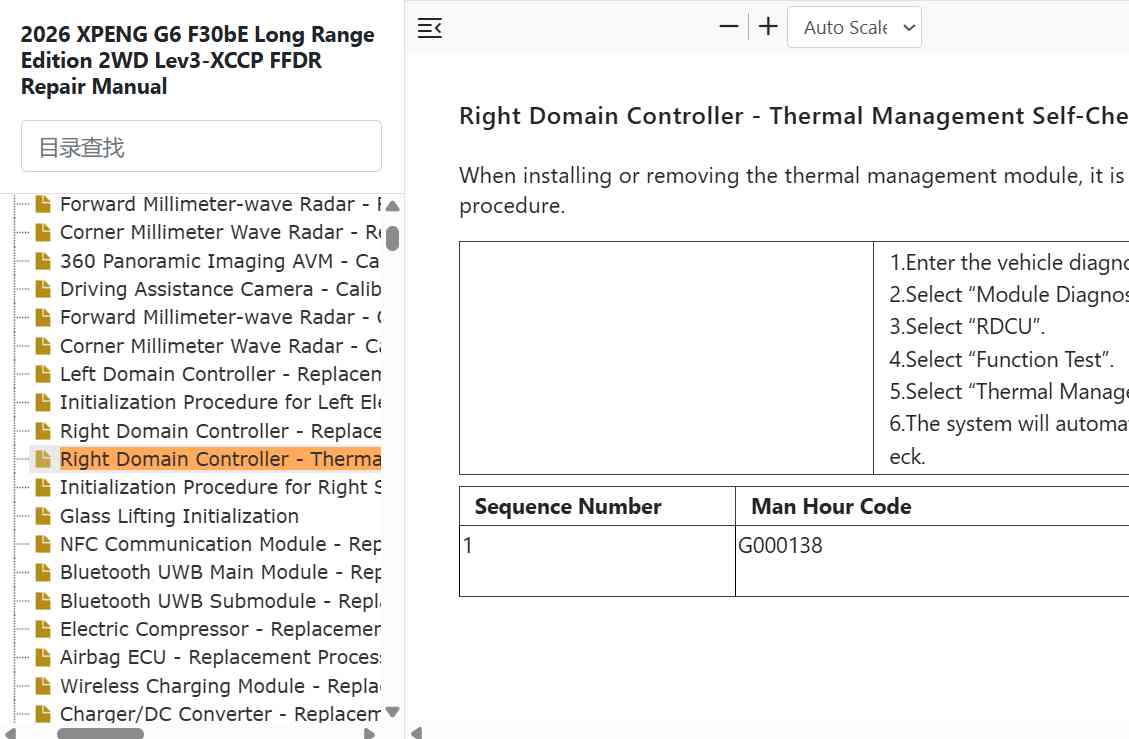Open the Forward Millimeter-wave Radar entry above Corner Radar - C
The width and height of the screenshot is (1129, 739).
click(x=220, y=318)
